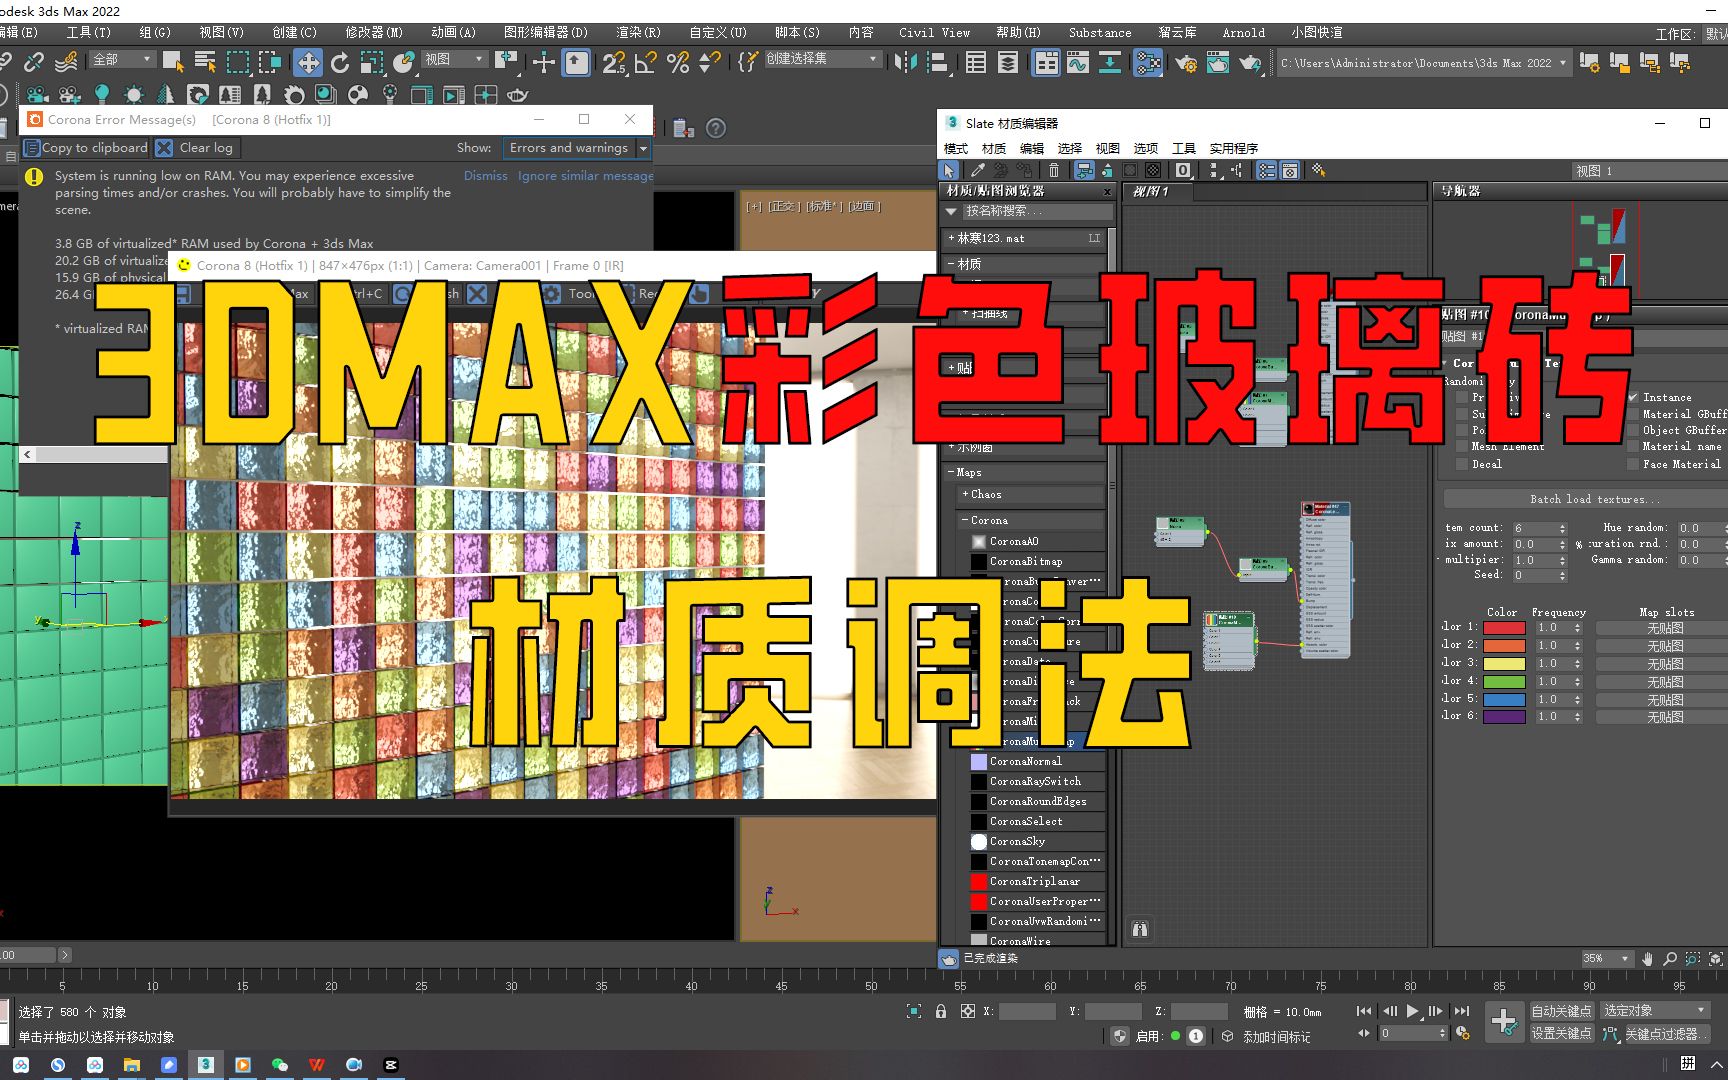1728x1080 pixels.
Task: Uncheck the Instance checkbox
Action: 1634,397
